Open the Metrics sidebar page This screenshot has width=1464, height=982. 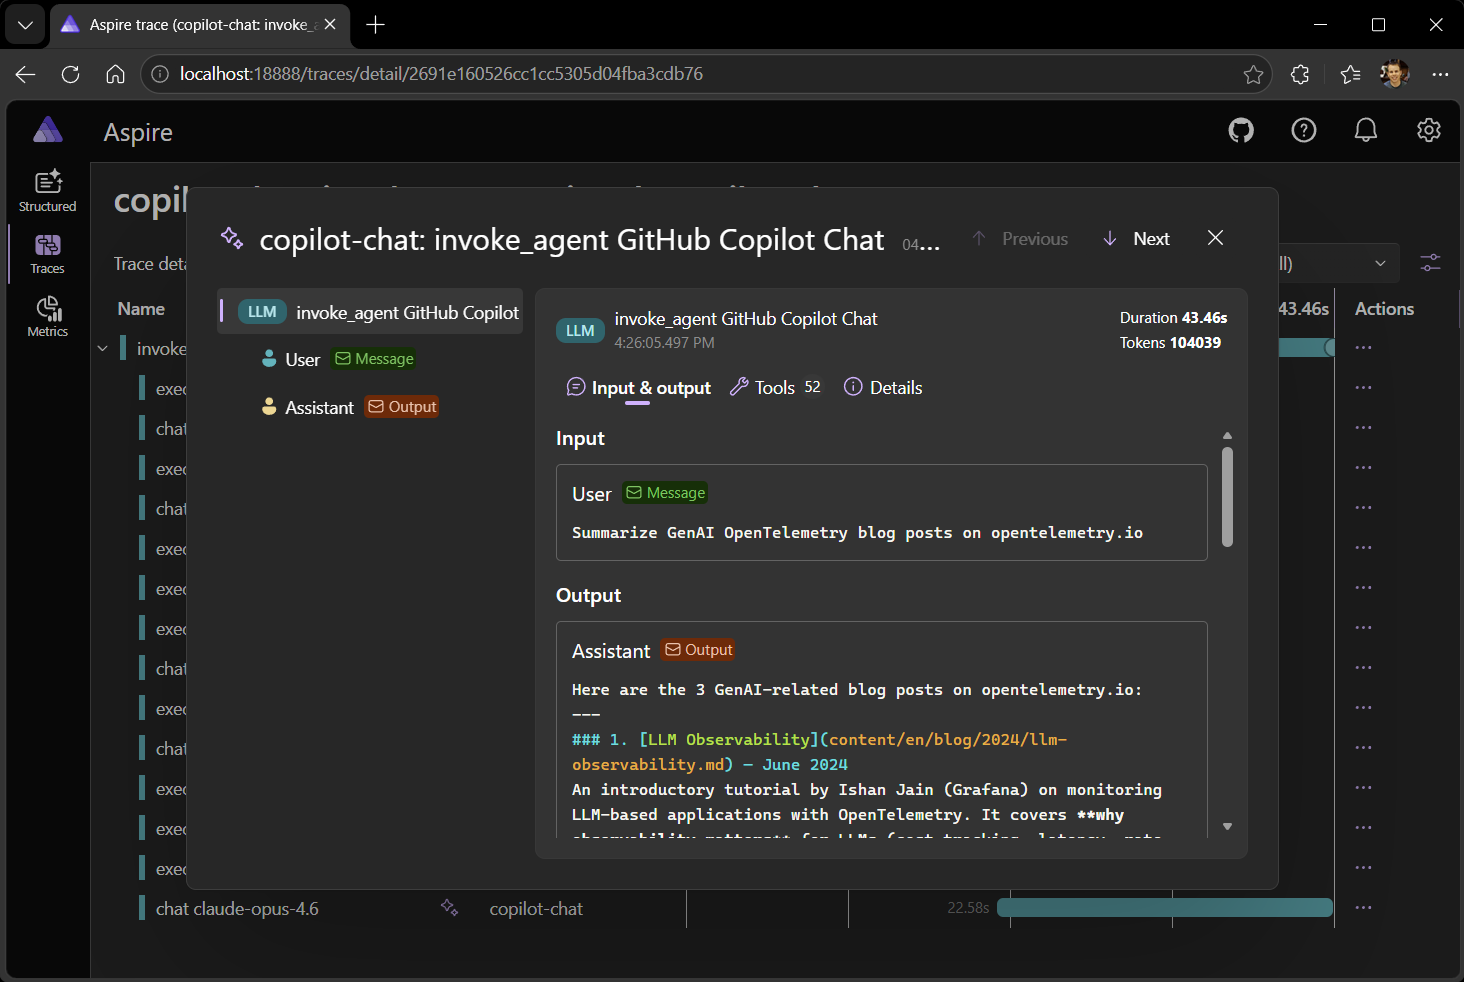[47, 317]
